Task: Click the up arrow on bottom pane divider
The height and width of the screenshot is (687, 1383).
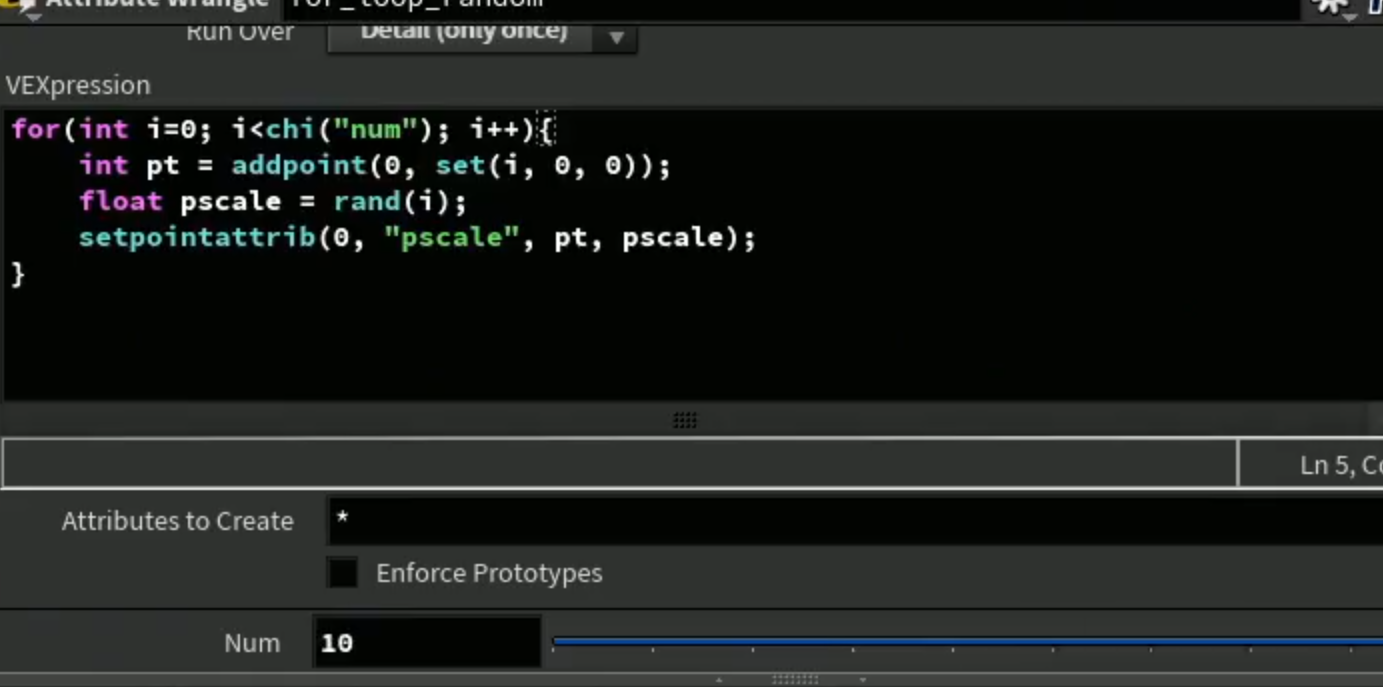Action: tap(719, 680)
